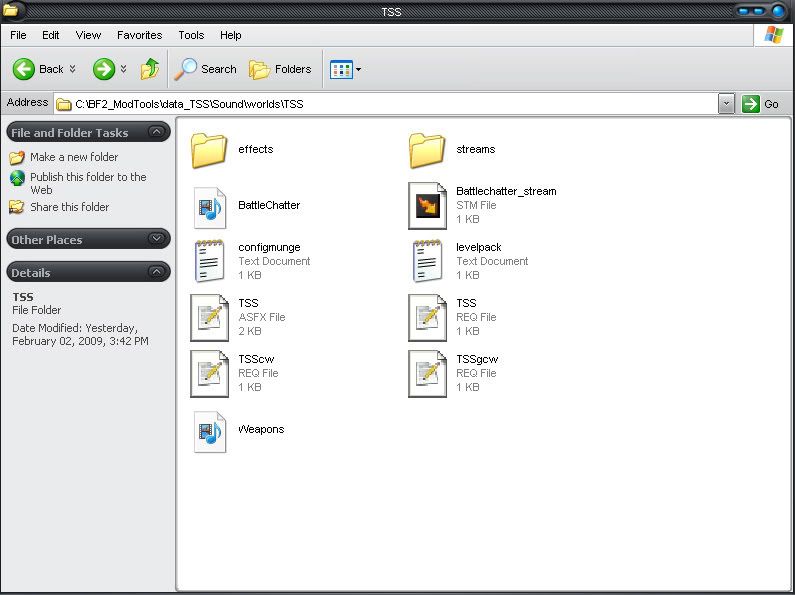
Task: Select the levelpack text document icon
Action: click(427, 261)
